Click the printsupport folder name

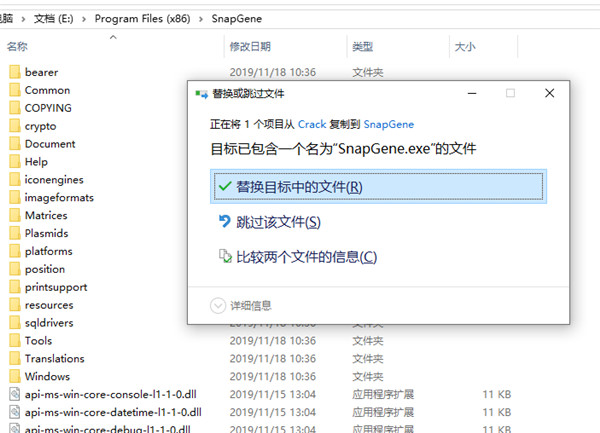point(56,287)
